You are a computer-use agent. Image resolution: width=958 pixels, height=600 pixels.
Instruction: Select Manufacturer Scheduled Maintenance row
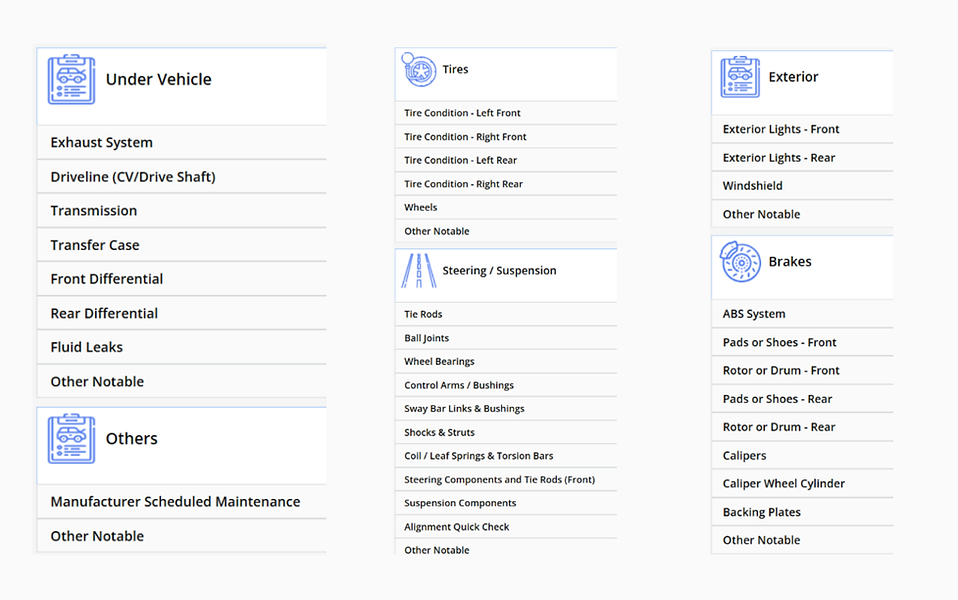181,502
